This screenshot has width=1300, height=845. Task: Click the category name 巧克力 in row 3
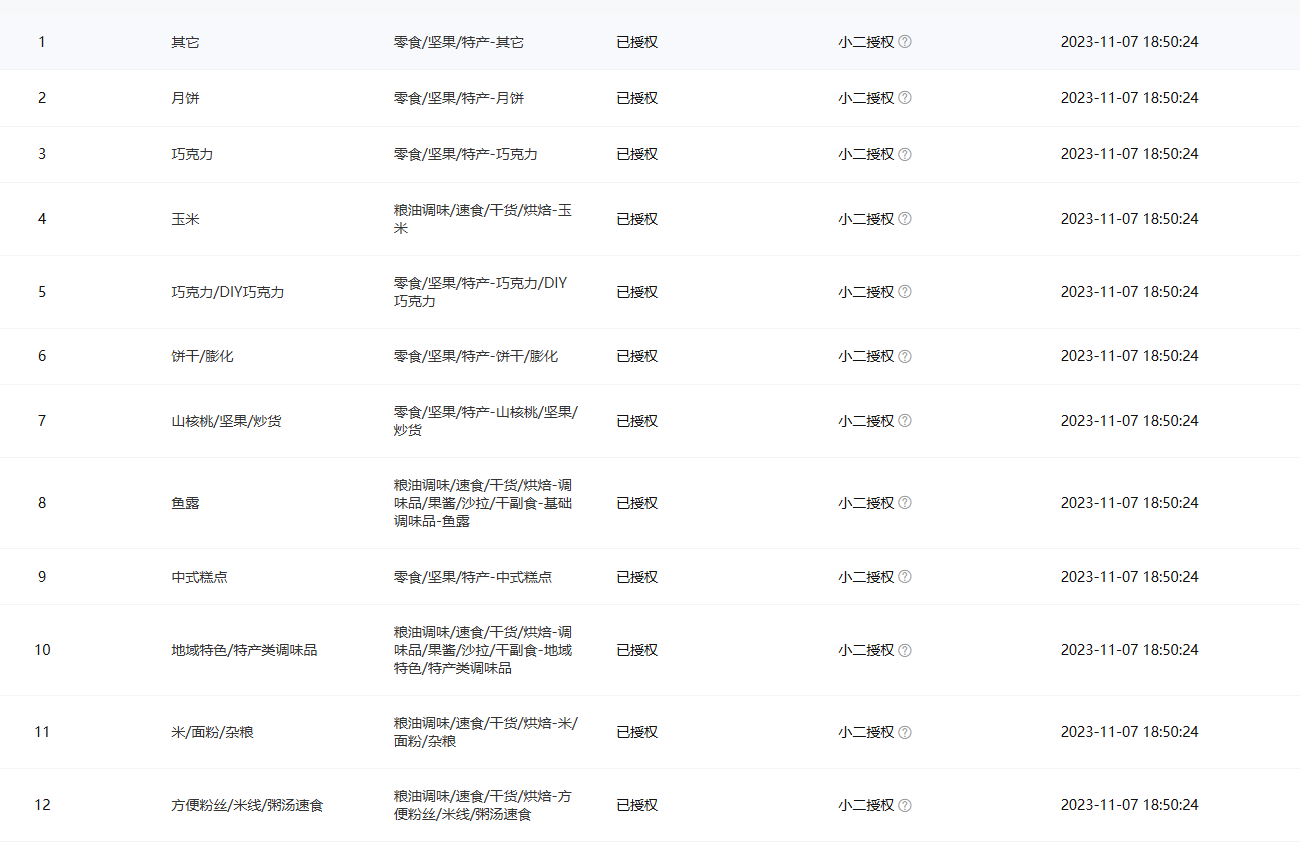coord(192,154)
